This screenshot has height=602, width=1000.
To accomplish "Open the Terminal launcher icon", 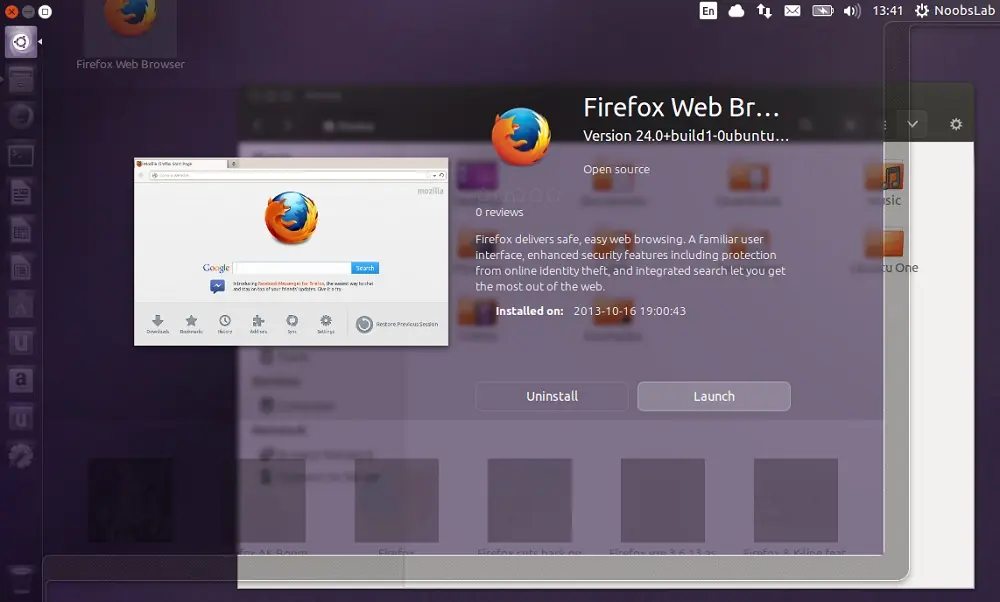I will pyautogui.click(x=21, y=155).
